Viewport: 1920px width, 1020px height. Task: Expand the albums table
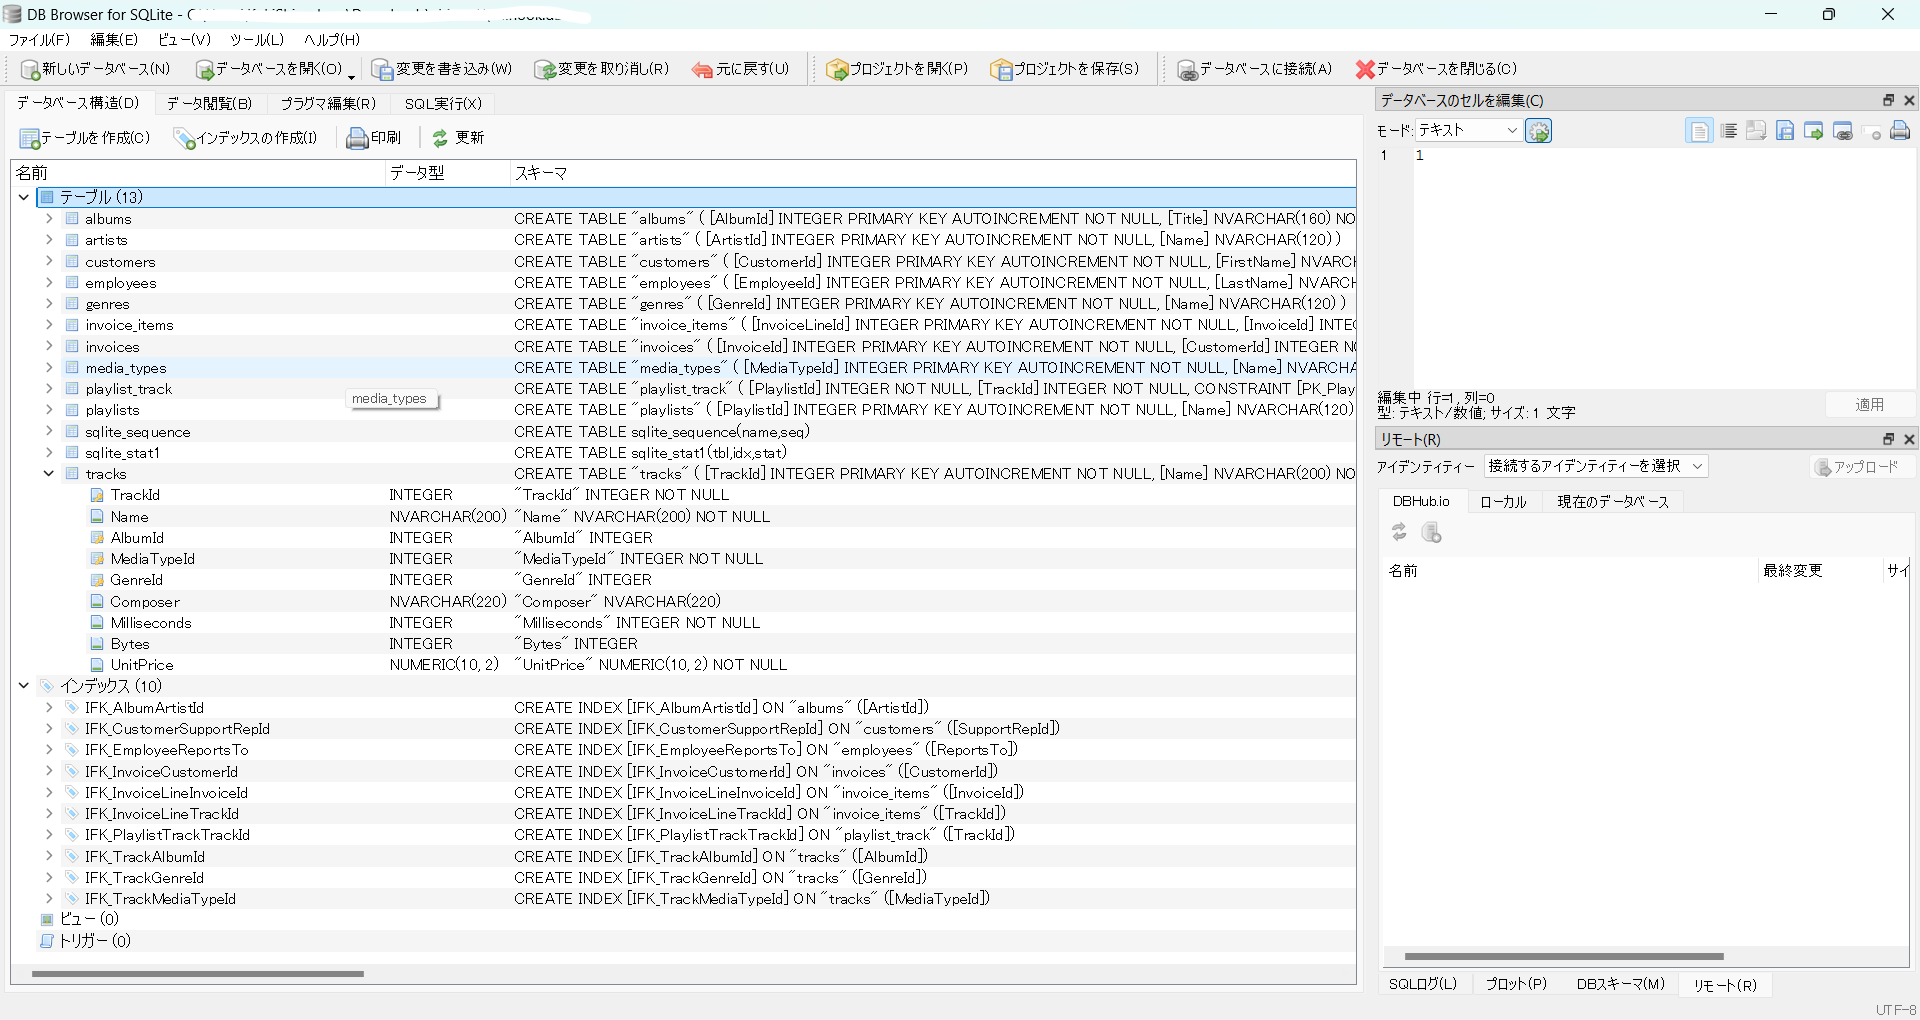click(x=48, y=218)
